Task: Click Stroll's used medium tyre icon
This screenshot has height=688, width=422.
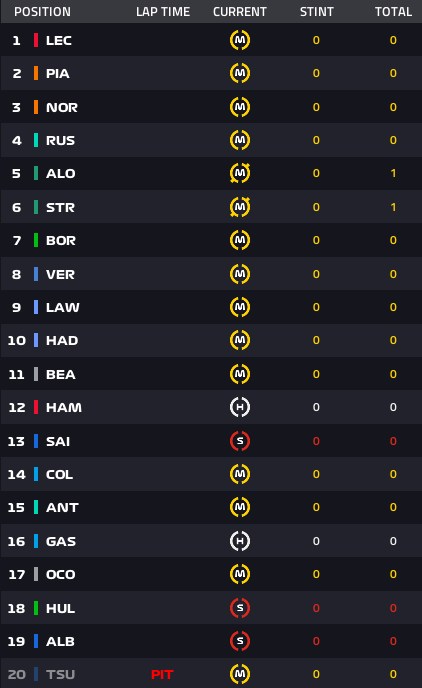Action: (240, 207)
